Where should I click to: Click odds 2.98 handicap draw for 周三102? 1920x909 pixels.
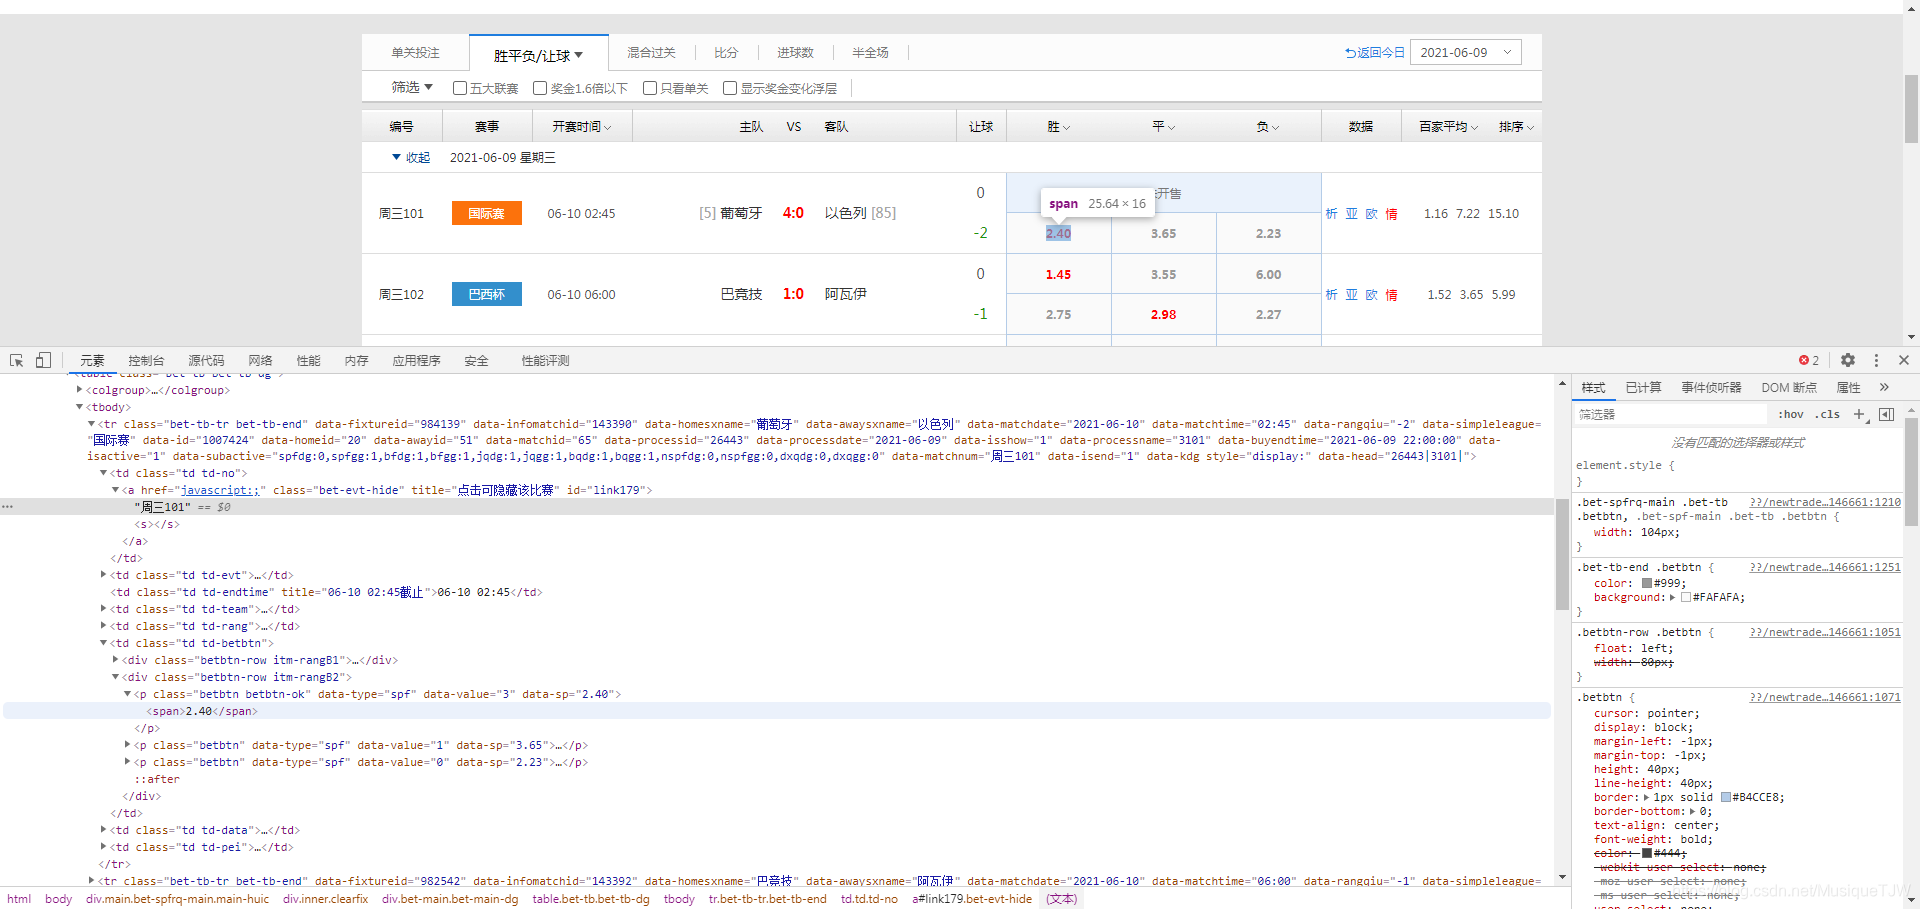pos(1163,314)
